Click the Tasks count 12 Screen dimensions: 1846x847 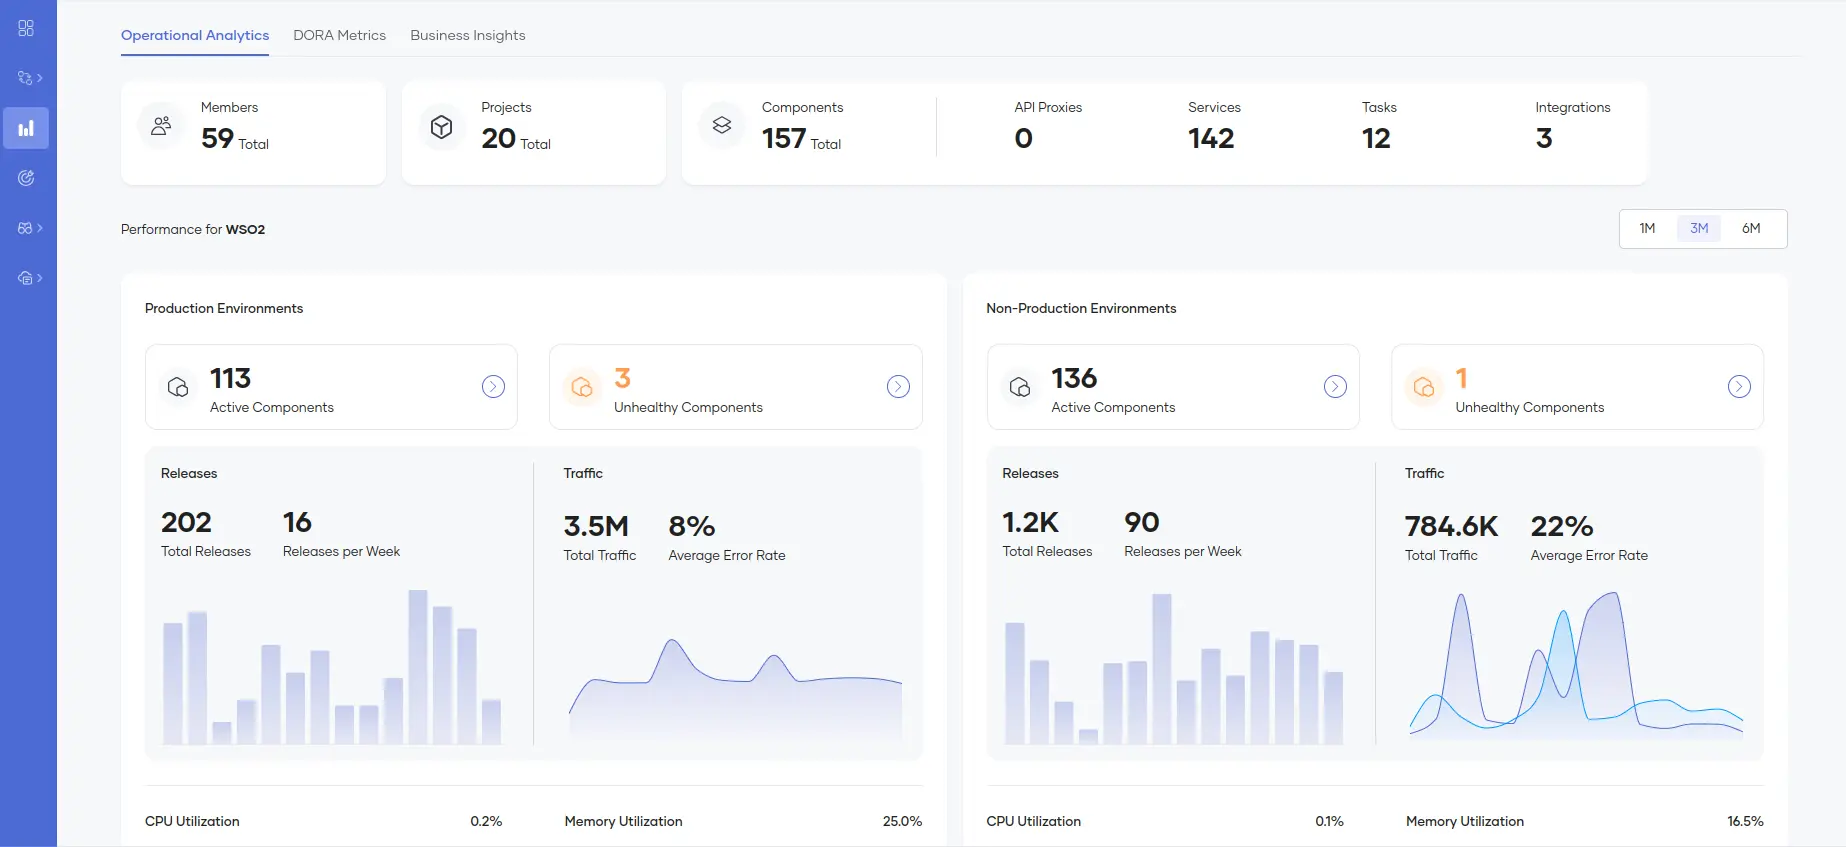[1376, 138]
